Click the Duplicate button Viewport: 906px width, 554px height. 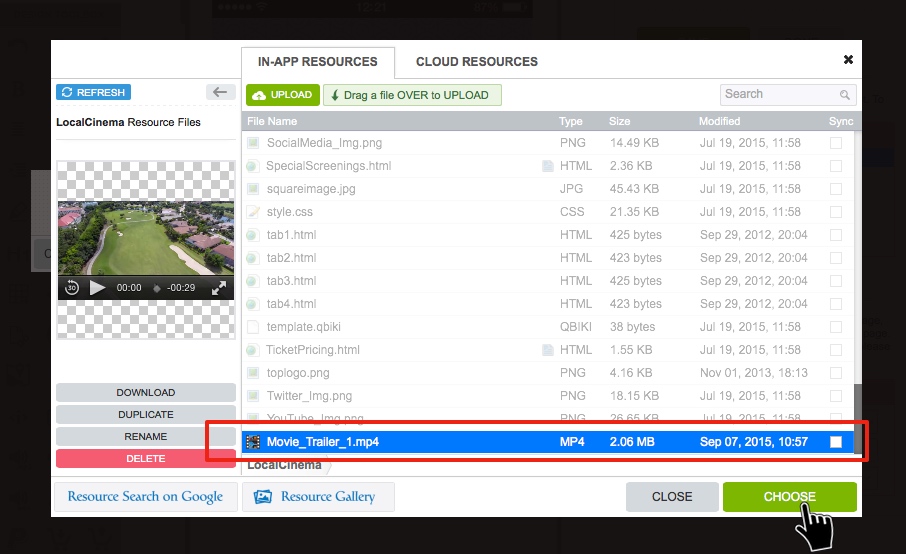tap(146, 414)
